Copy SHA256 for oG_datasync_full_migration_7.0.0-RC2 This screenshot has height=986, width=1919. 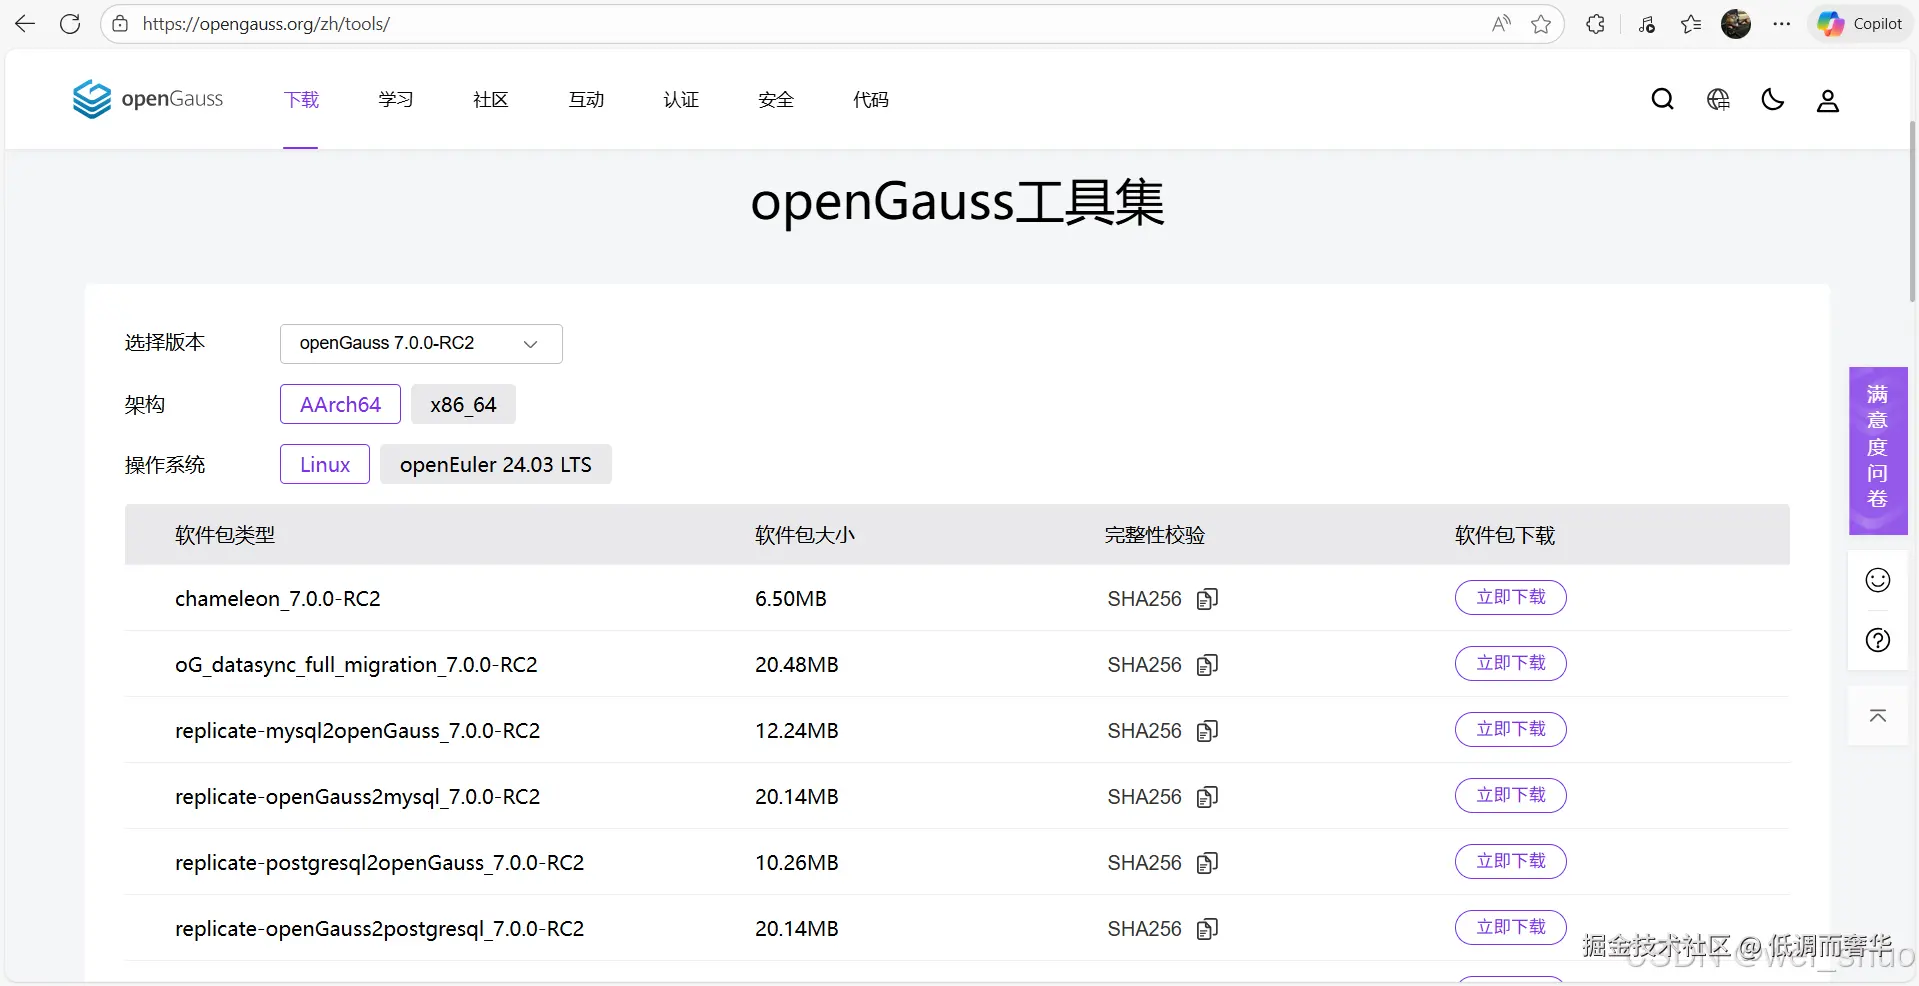tap(1207, 665)
